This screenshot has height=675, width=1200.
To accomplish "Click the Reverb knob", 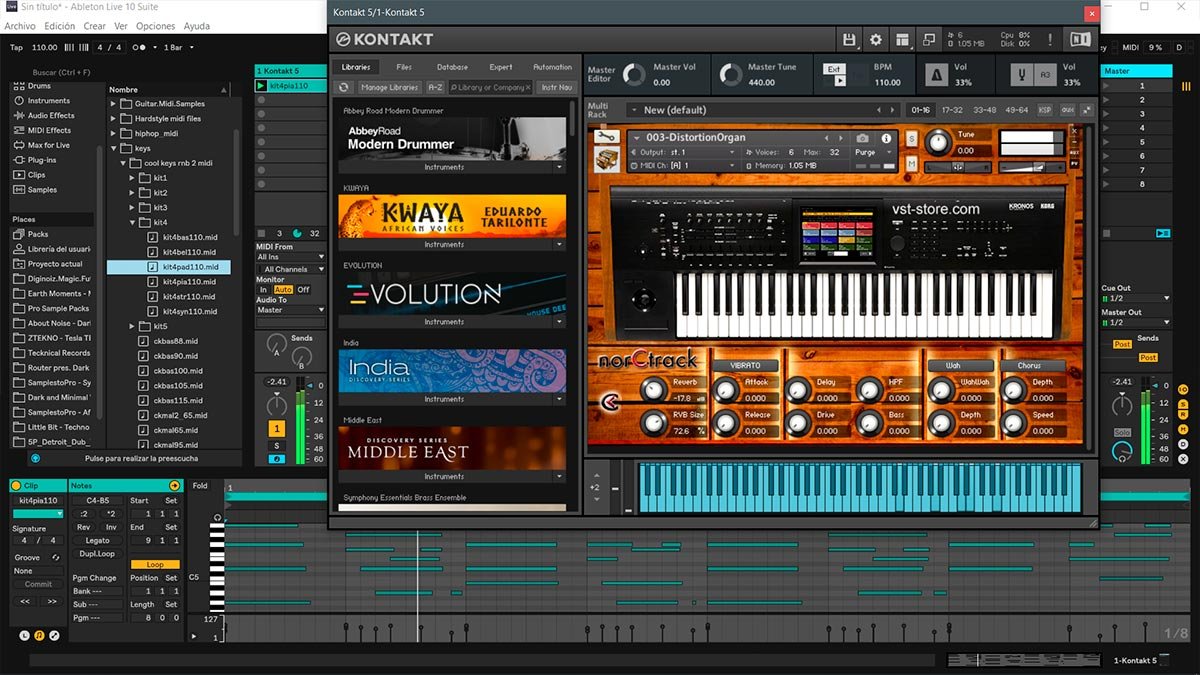I will point(655,390).
